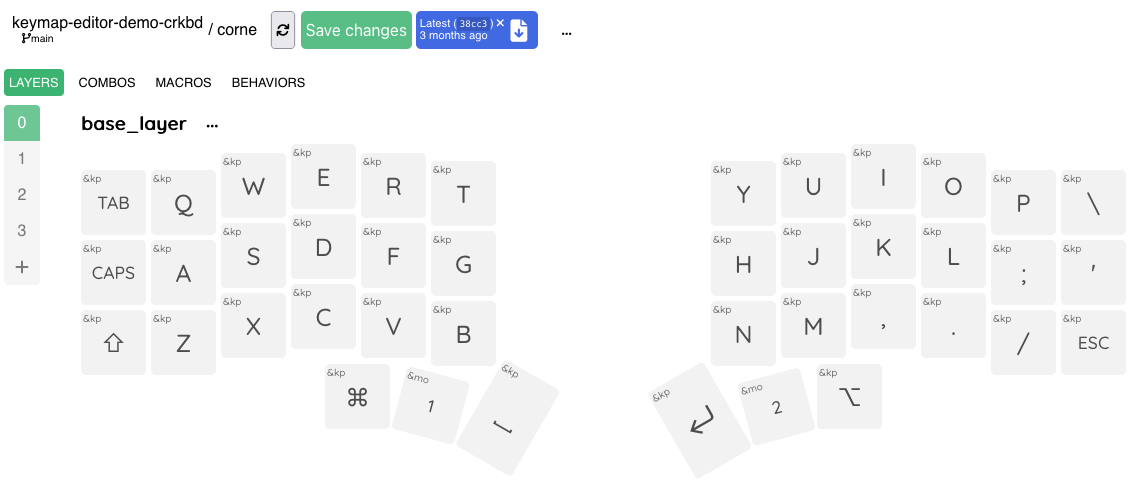
Task: Open the header more options ellipsis
Action: (566, 32)
